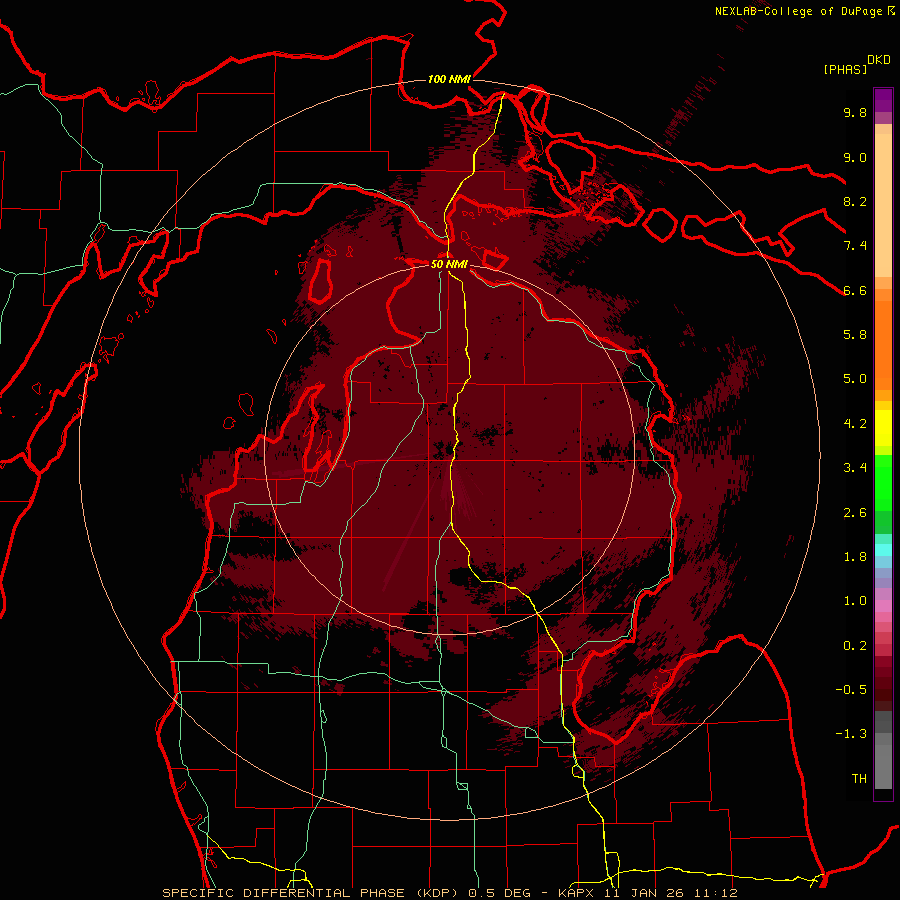Click the 2.6 value on the color scale
Viewport: 900px width, 900px height.
click(x=855, y=513)
